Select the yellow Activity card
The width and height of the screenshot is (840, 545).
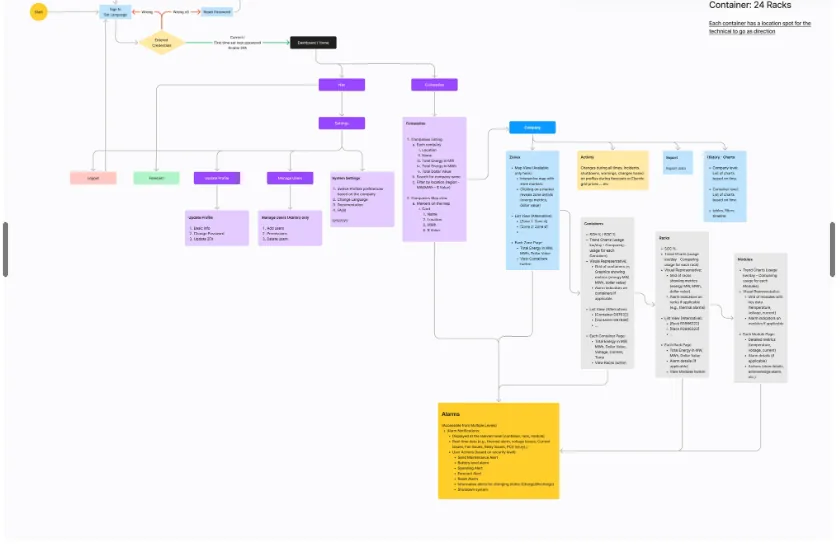pos(613,170)
